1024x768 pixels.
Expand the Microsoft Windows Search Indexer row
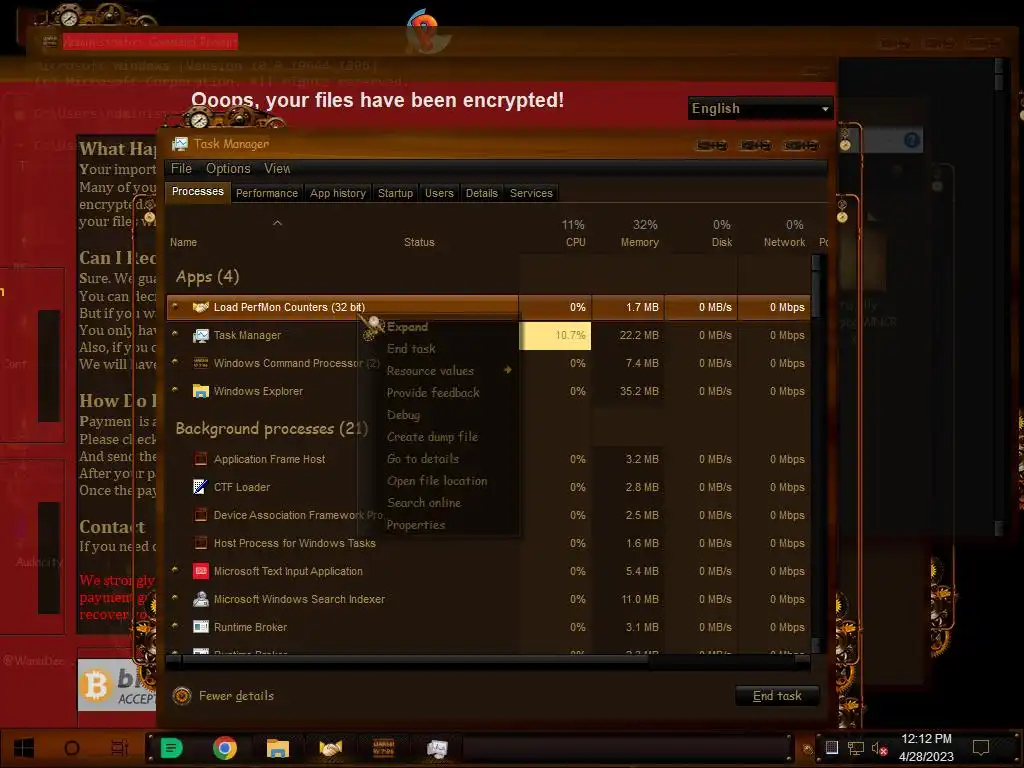(175, 598)
